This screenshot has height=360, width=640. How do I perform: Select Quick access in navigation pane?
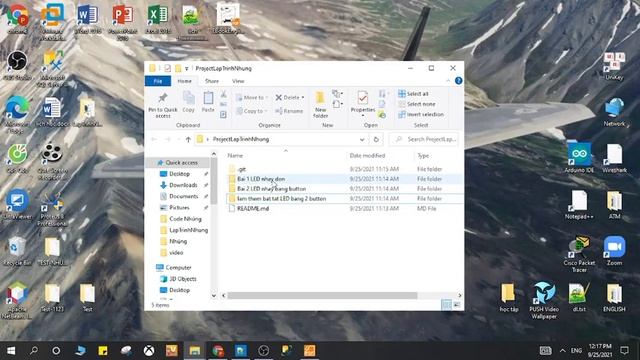pyautogui.click(x=178, y=162)
